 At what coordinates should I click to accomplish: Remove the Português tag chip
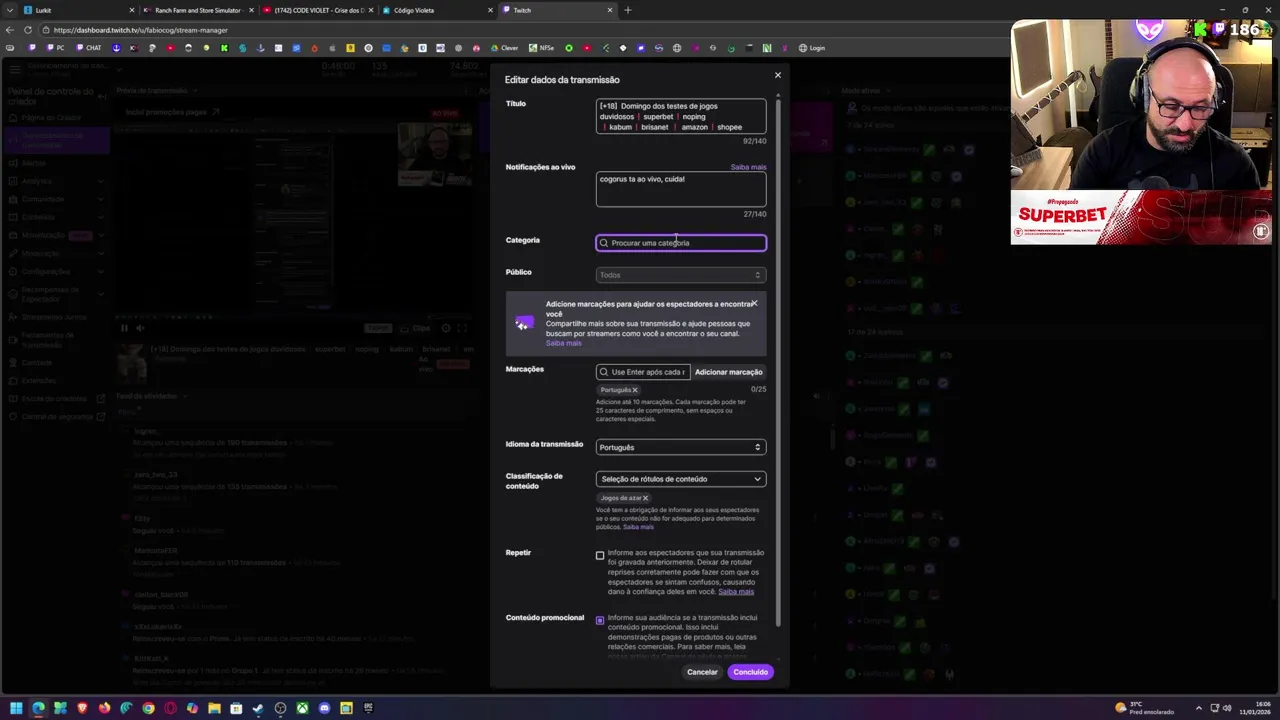[x=635, y=390]
